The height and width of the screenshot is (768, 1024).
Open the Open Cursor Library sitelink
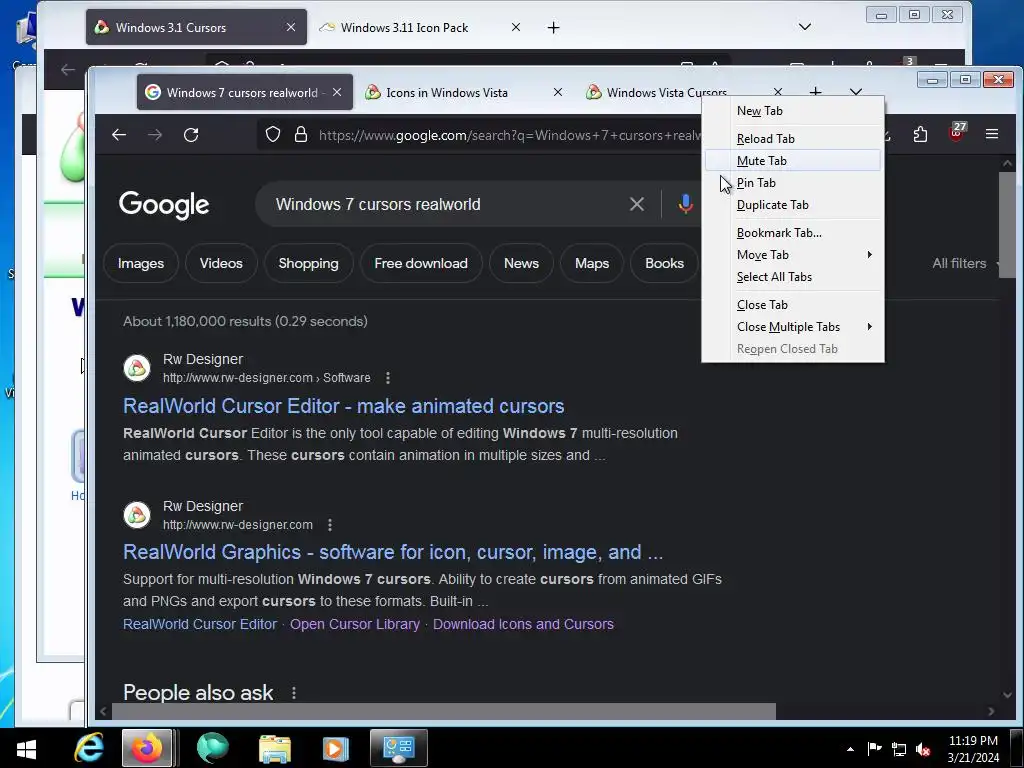(x=355, y=624)
